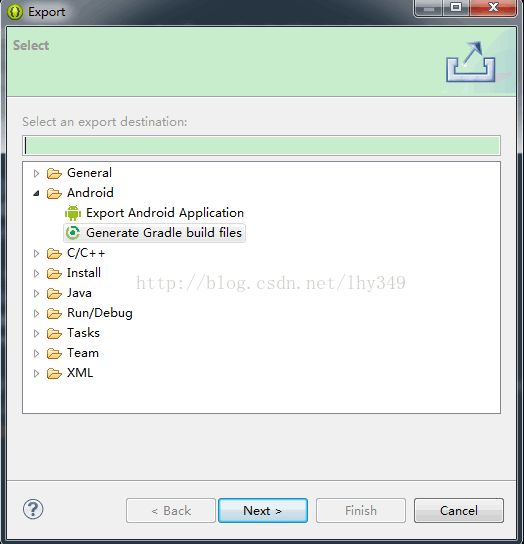Select the Tasks tree item label
This screenshot has width=524, height=544.
pos(83,333)
